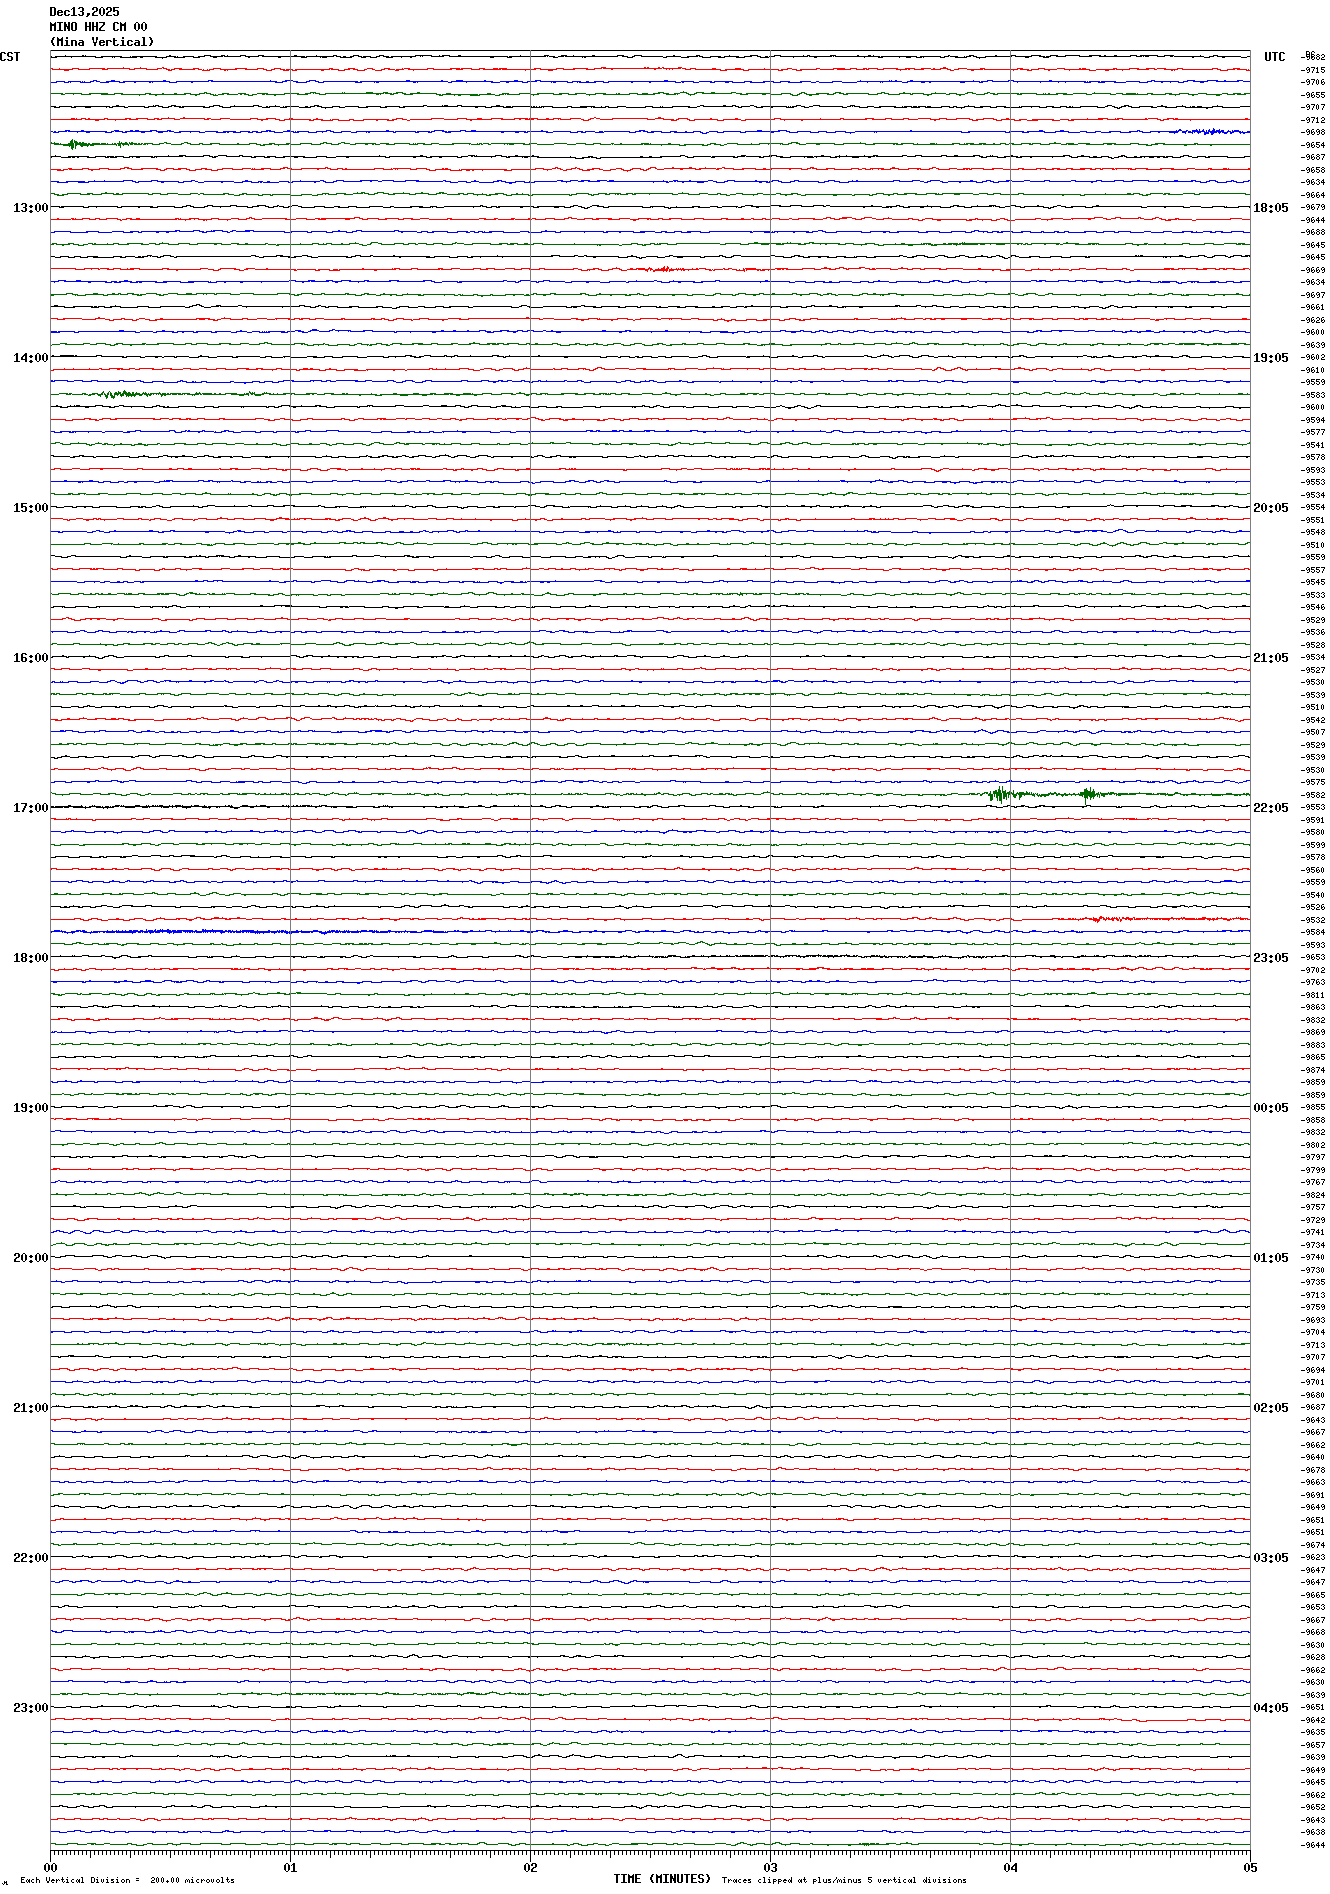Select the 17:00 CST time marker
The width and height of the screenshot is (1330, 1894).
(30, 808)
